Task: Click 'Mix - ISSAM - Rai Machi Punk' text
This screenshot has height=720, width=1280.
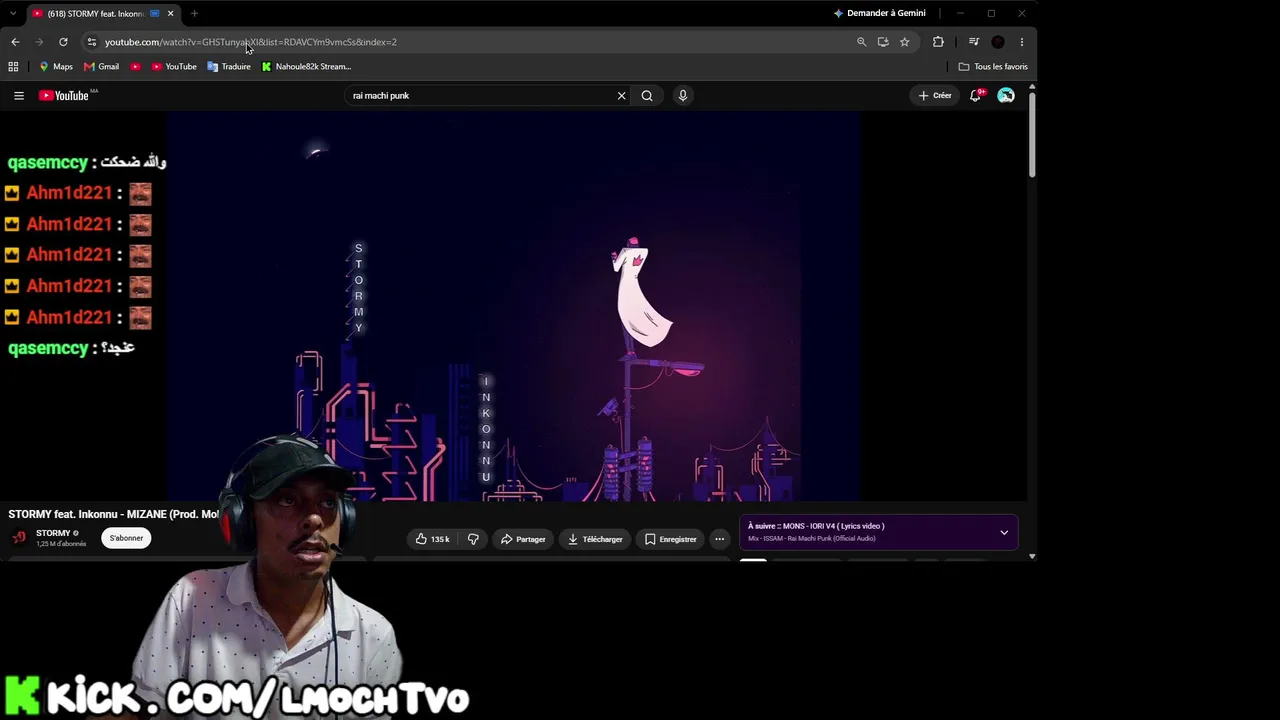Action: coord(811,538)
